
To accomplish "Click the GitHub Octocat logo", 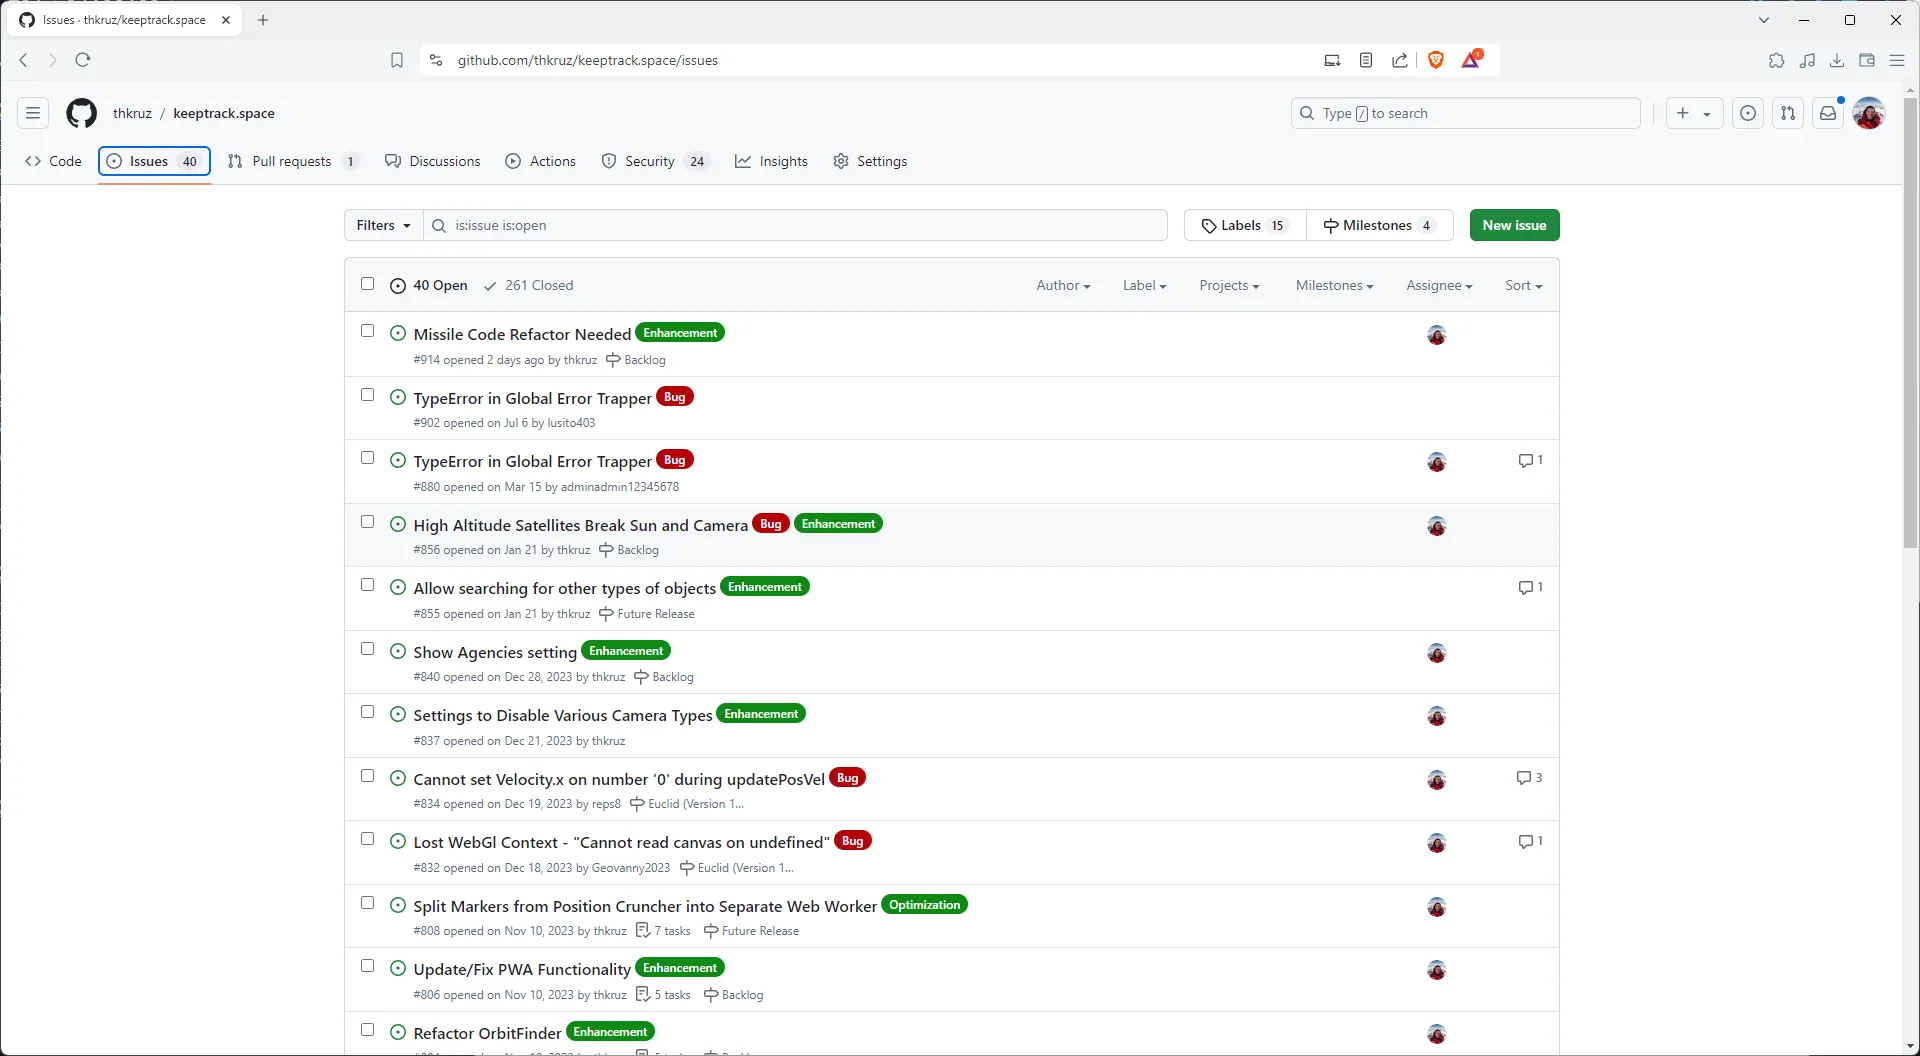I will pos(81,113).
